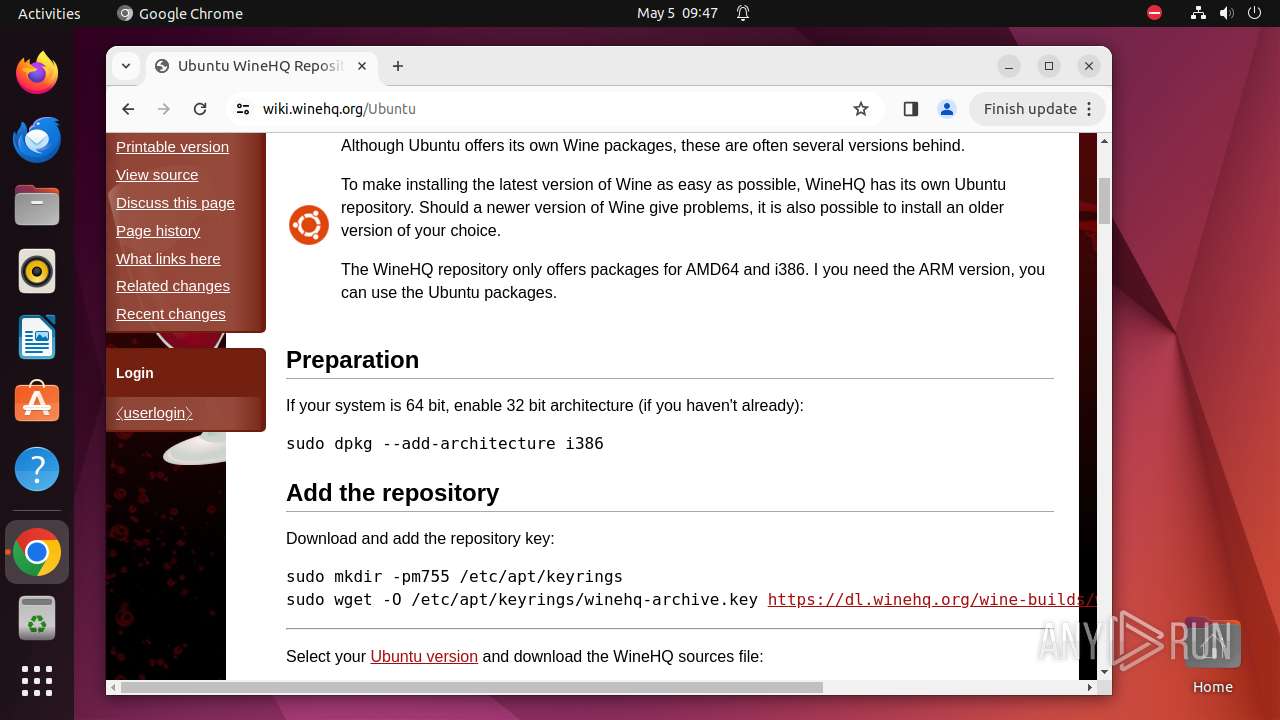Open Firefox from the dock
The width and height of the screenshot is (1280, 720).
37,73
